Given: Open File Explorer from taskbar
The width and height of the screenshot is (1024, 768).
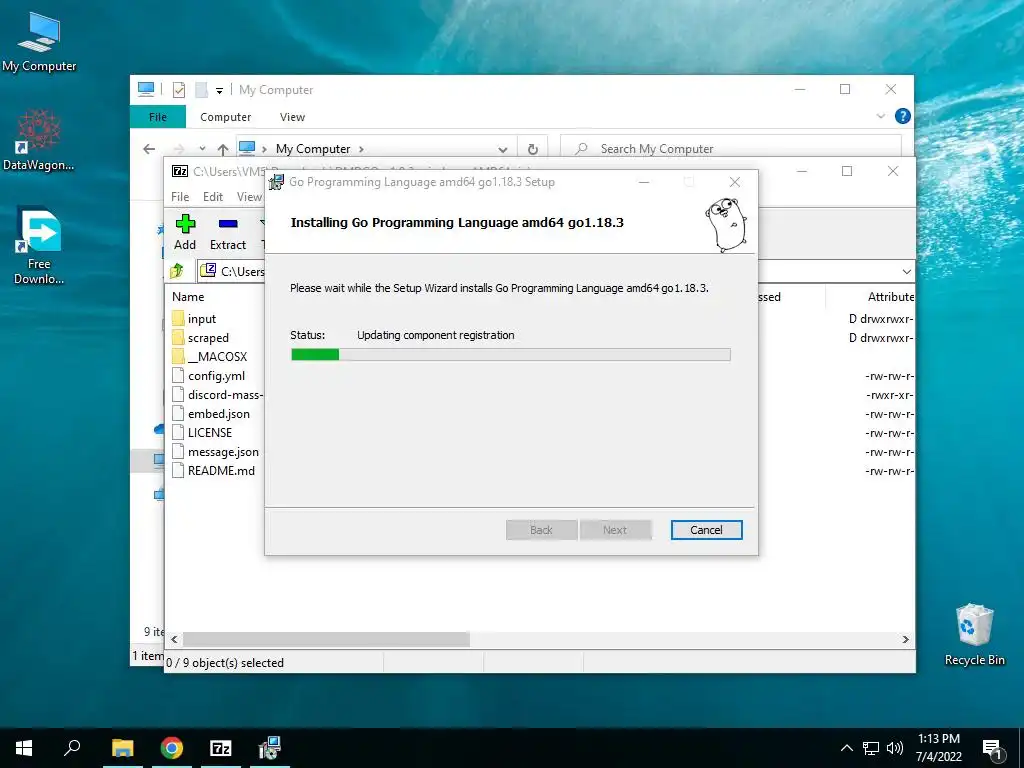Looking at the screenshot, I should pyautogui.click(x=122, y=748).
